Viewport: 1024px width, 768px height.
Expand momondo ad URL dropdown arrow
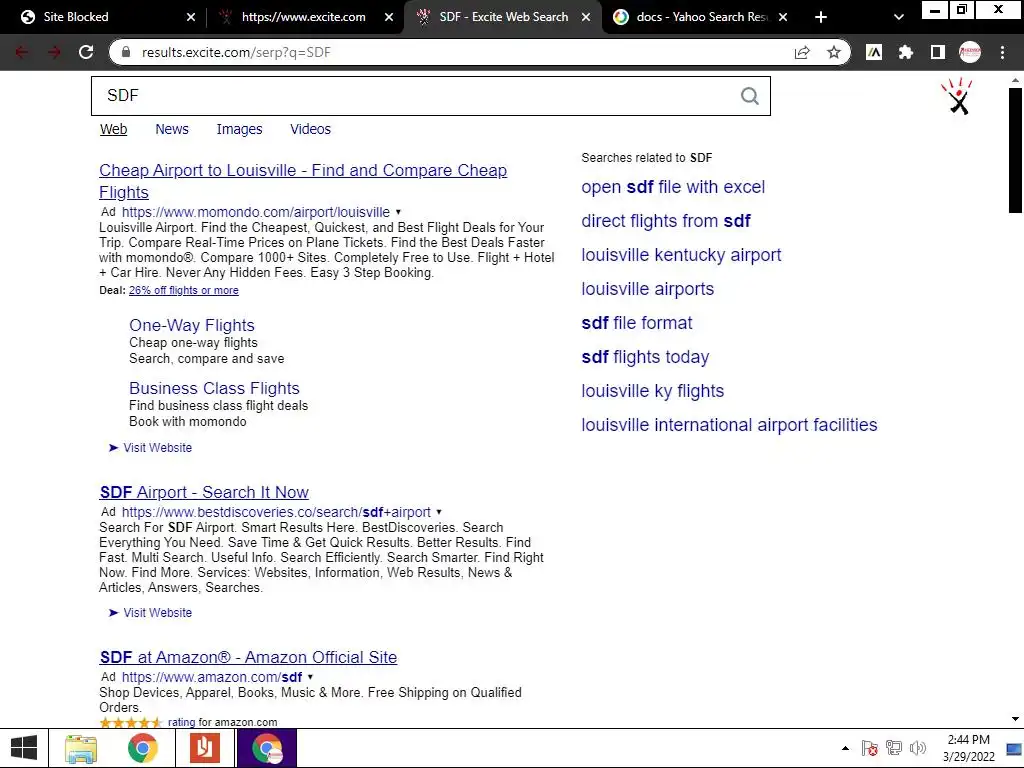pyautogui.click(x=398, y=212)
